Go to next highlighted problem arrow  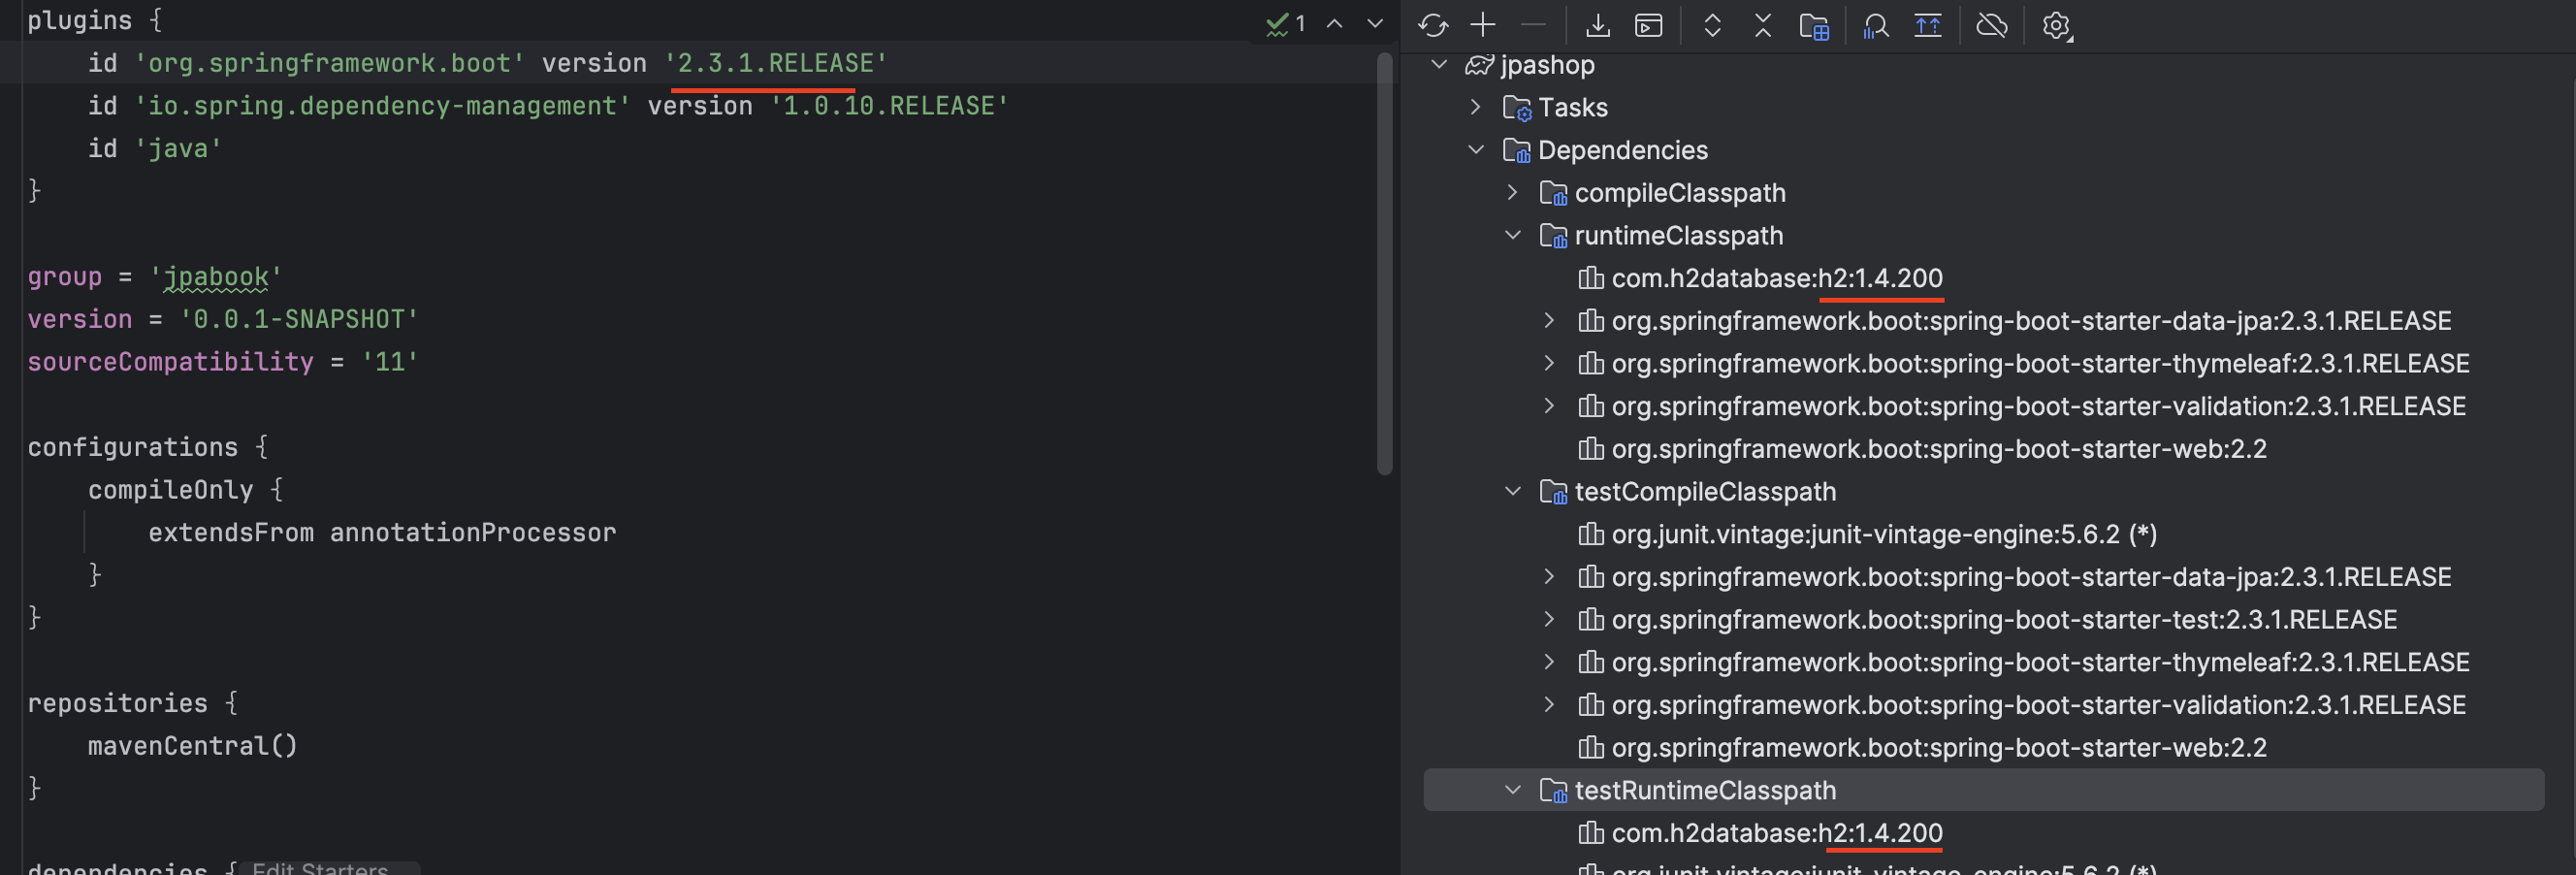point(1375,23)
